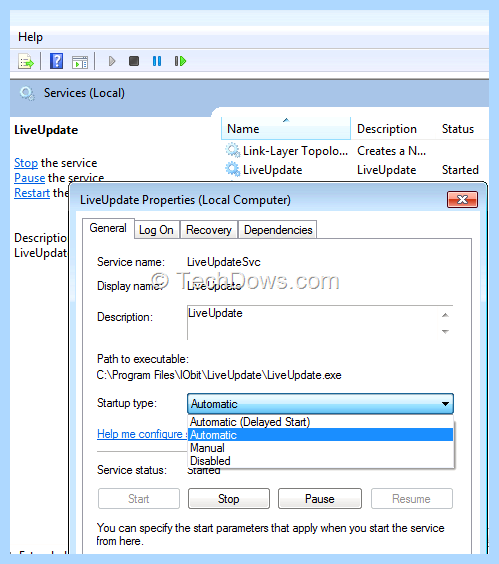Switch to the Log On tab
Viewport: 499px width, 564px height.
156,230
